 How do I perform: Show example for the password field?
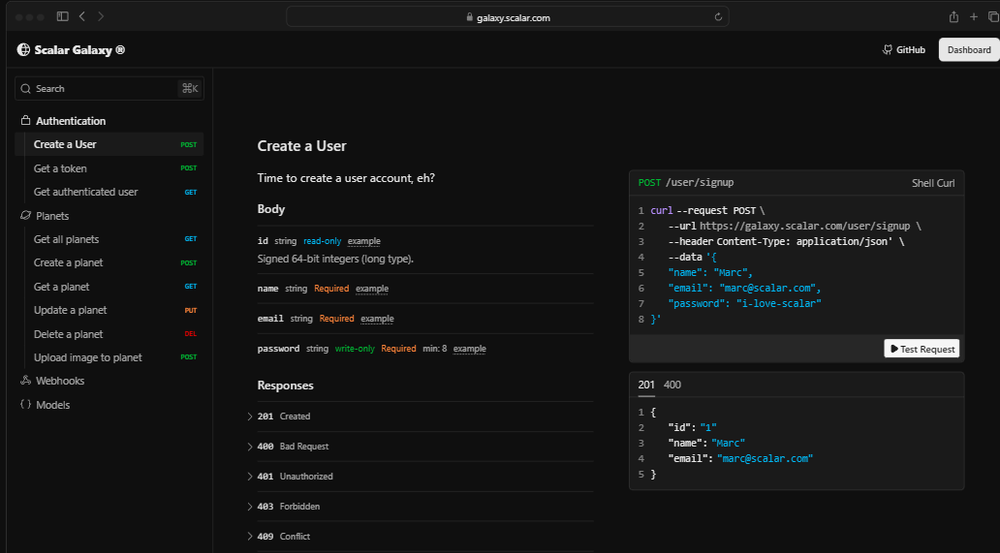(x=469, y=348)
